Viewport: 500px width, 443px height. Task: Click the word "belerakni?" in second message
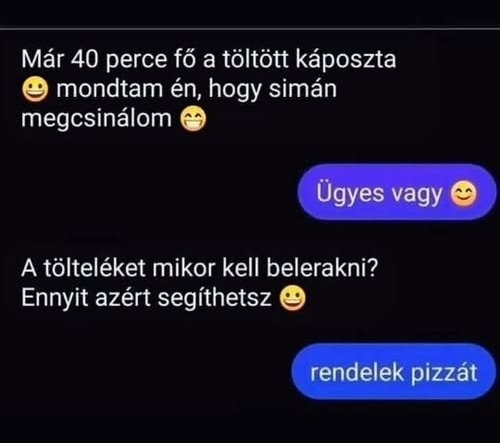(x=322, y=268)
